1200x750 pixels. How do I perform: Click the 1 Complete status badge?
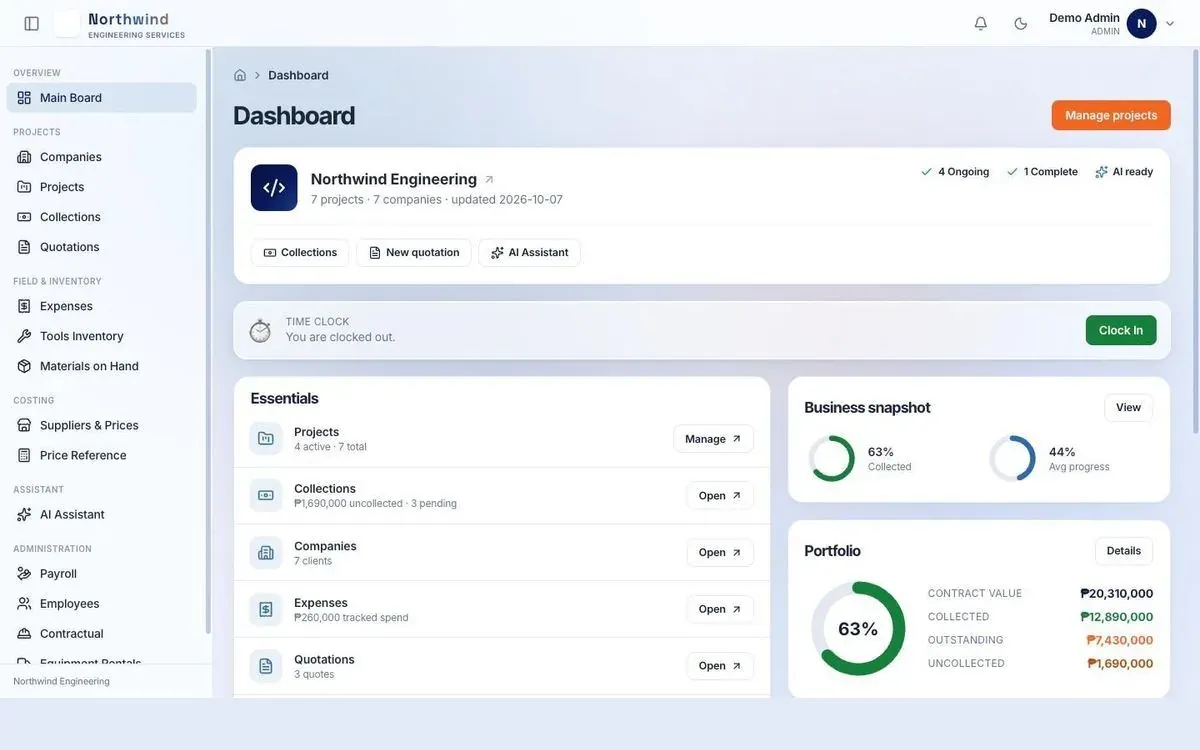point(1042,172)
